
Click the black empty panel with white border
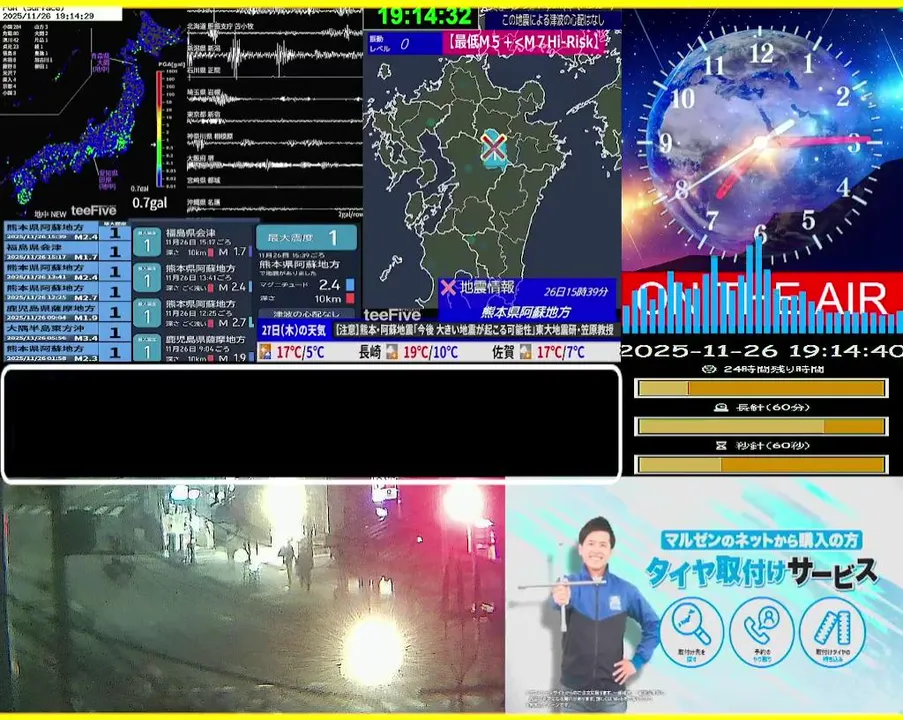click(311, 423)
